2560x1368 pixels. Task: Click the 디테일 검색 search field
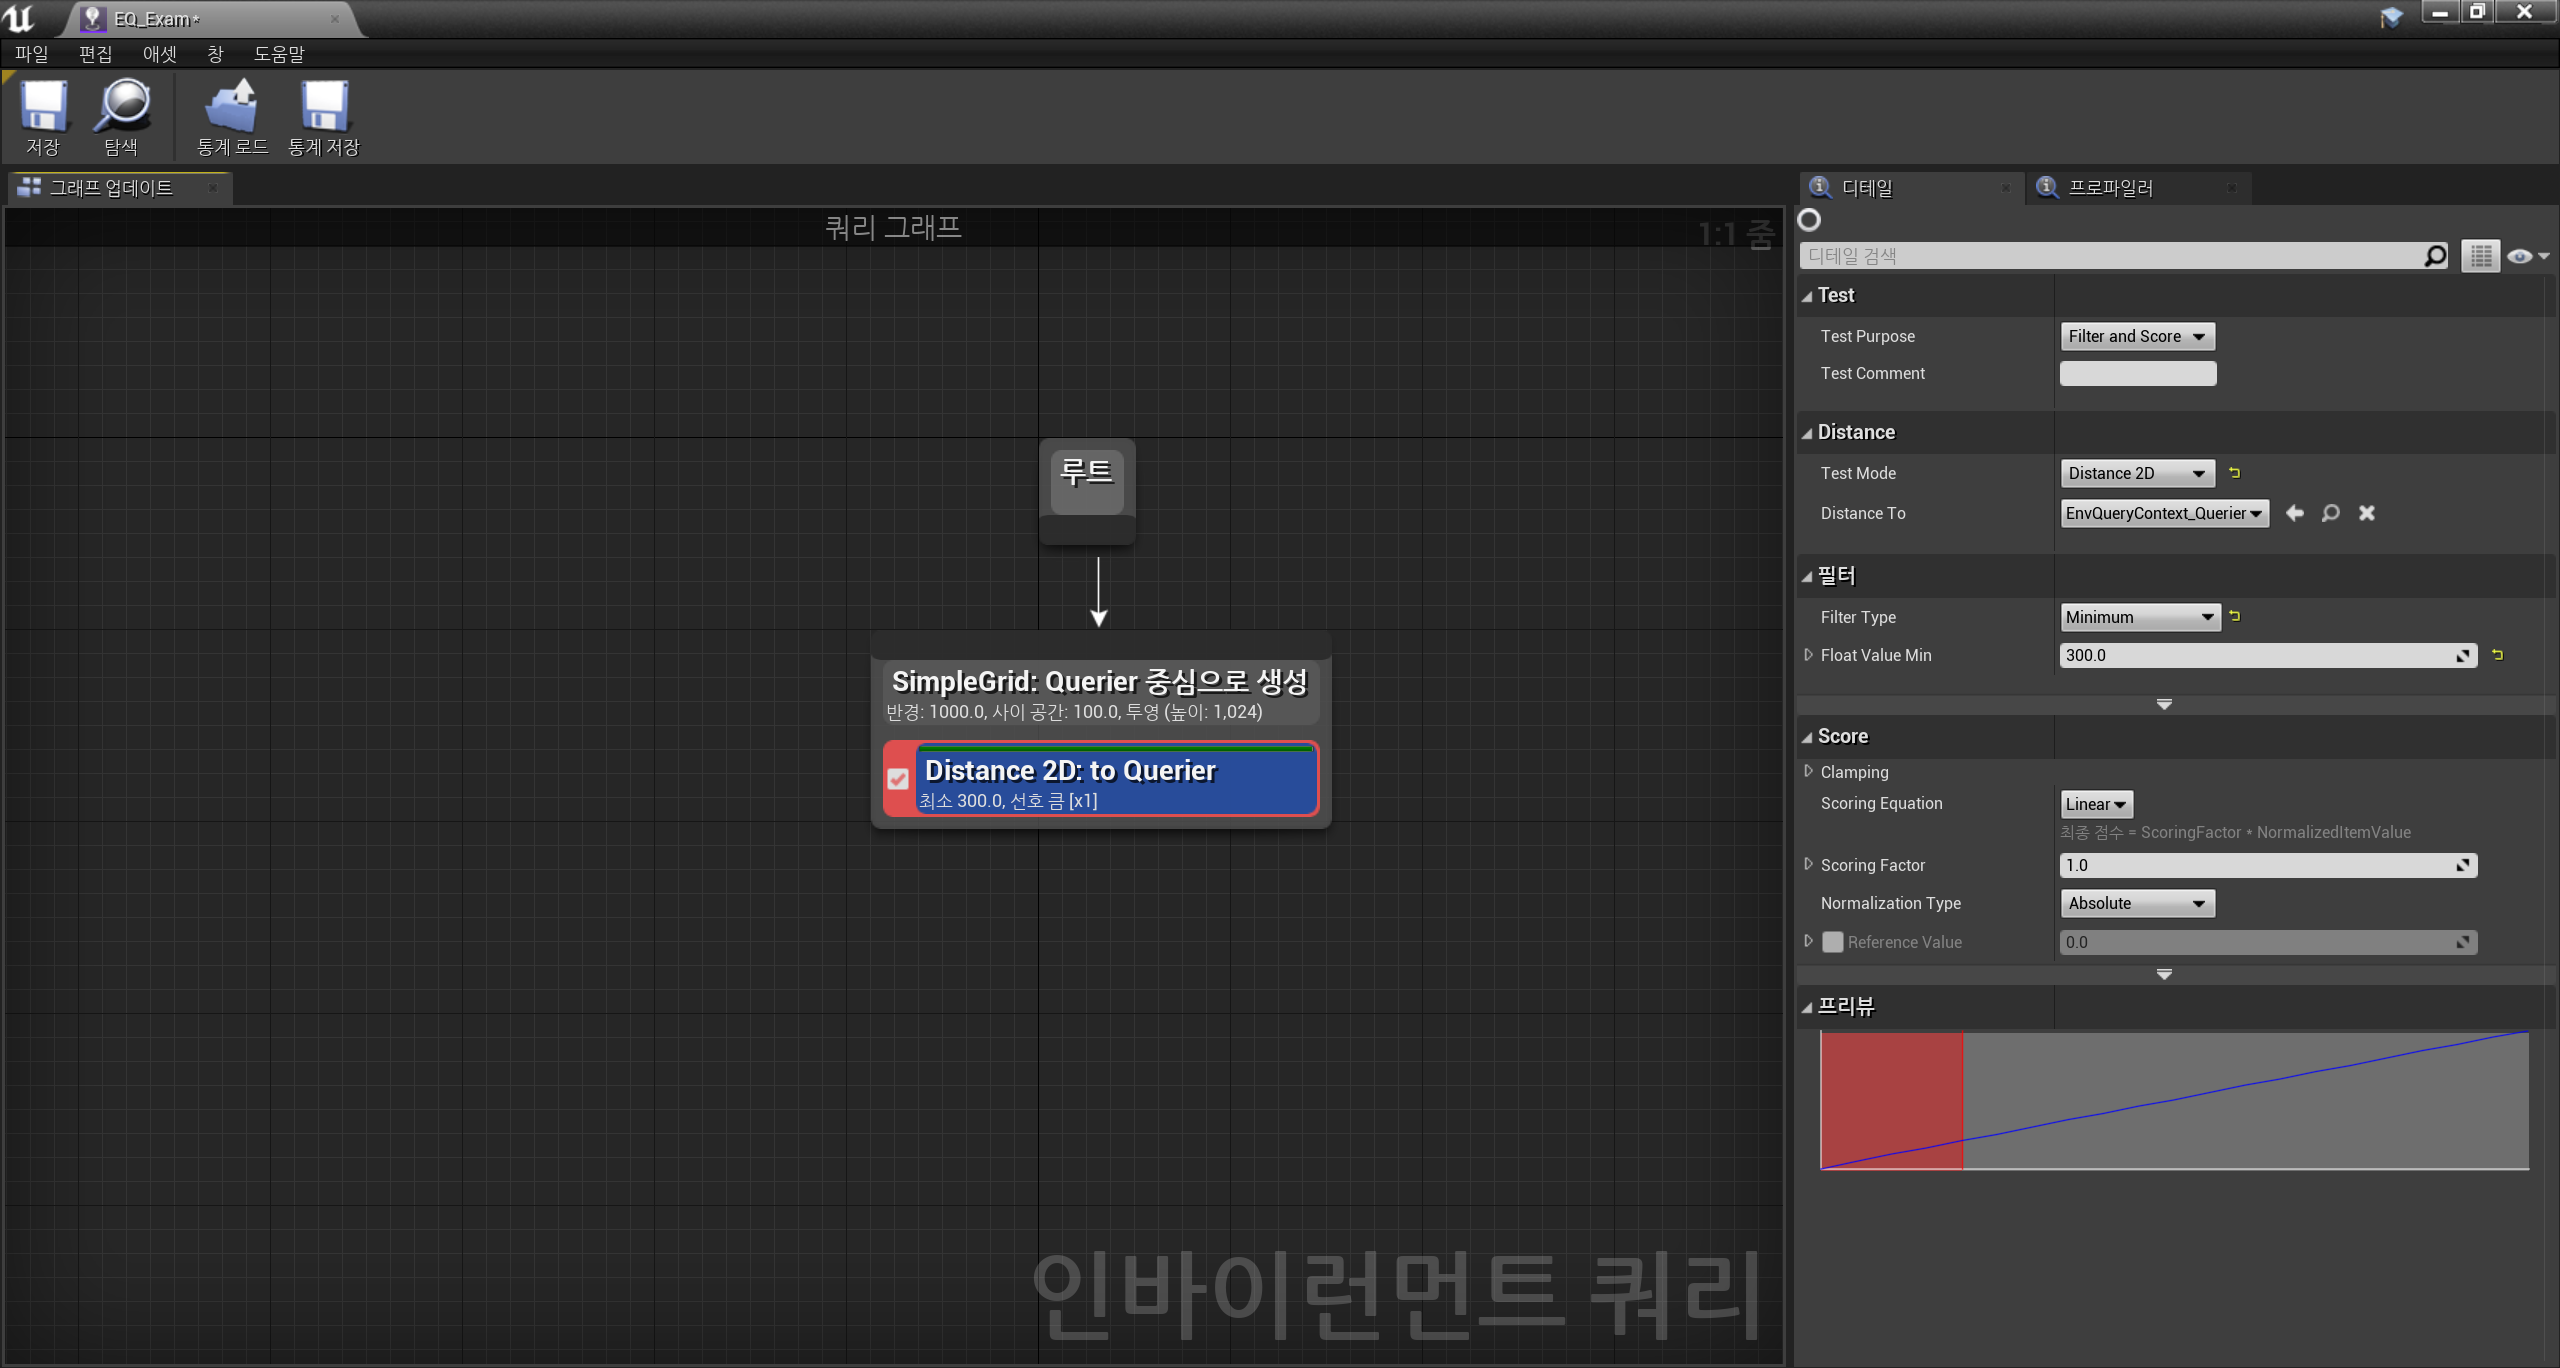(x=2110, y=256)
